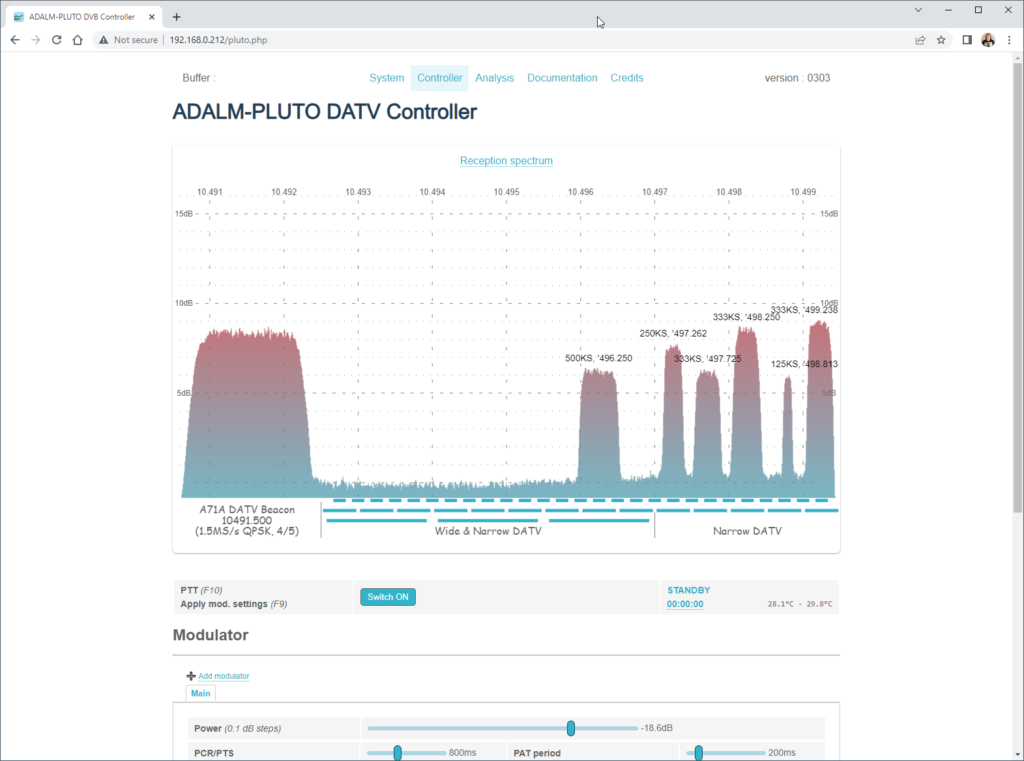Reload the pluto.php page
The height and width of the screenshot is (761, 1024).
click(x=57, y=40)
